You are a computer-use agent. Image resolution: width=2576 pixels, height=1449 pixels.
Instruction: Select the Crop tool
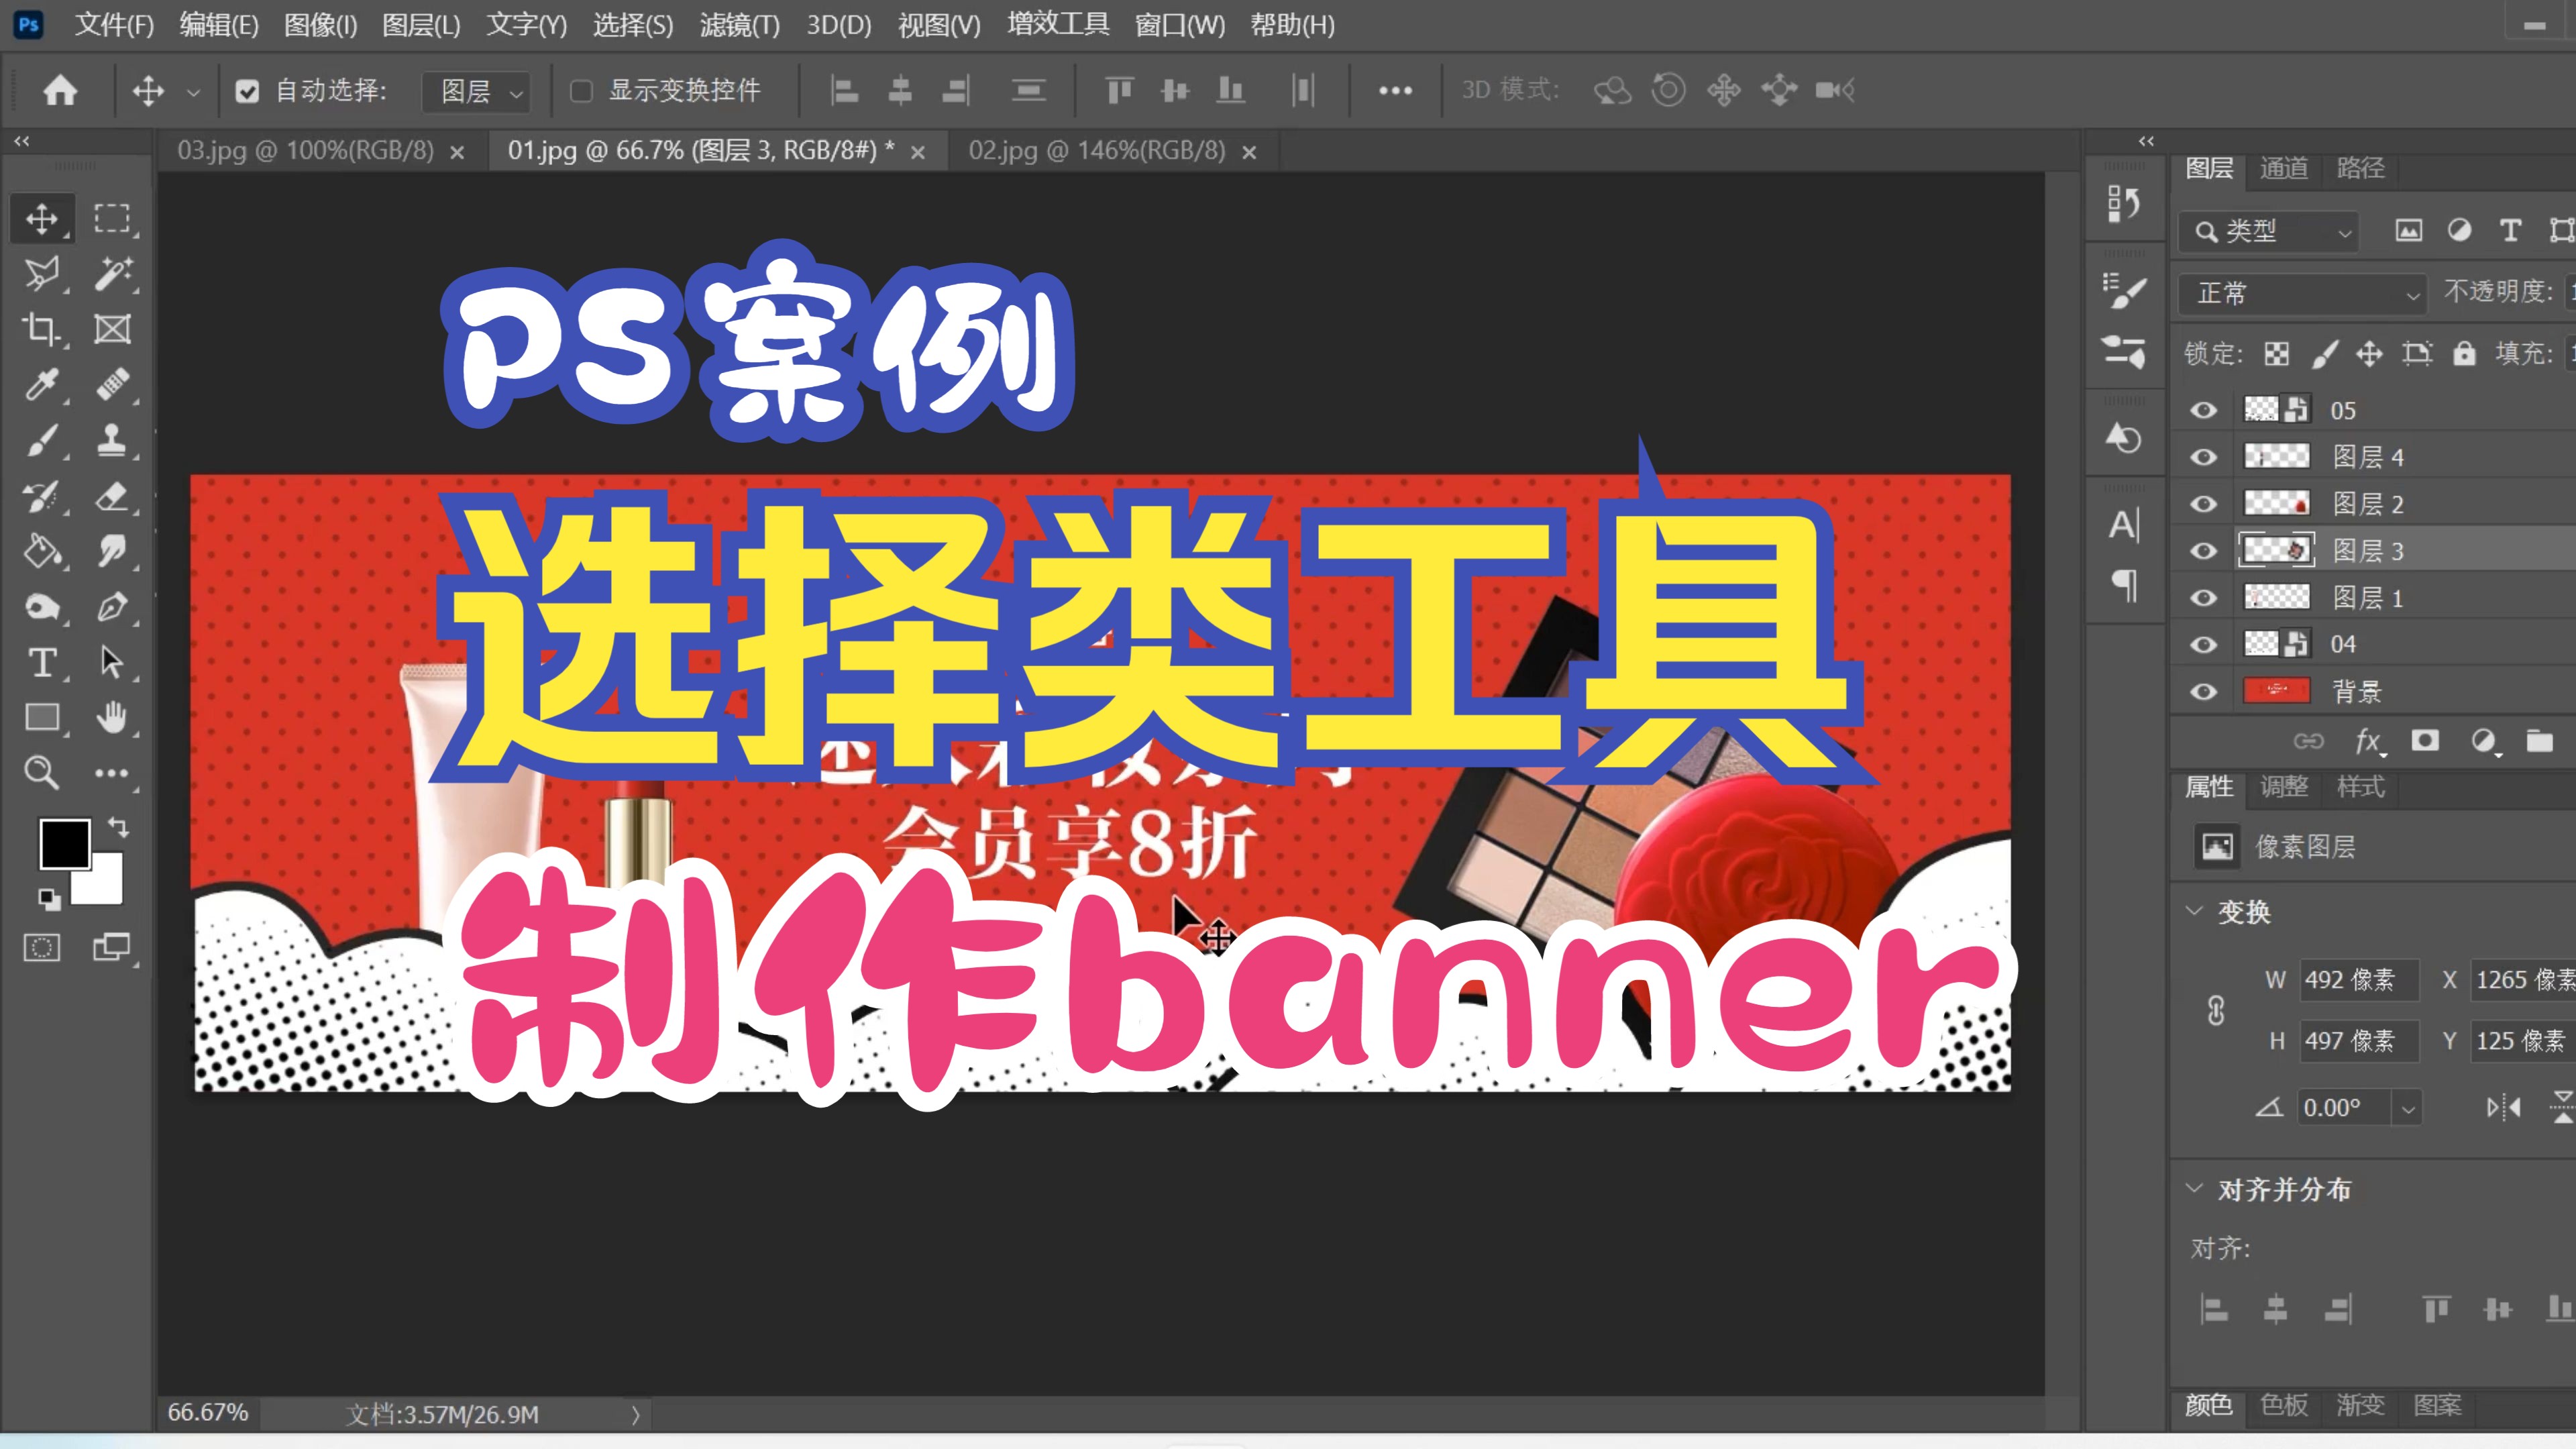42,330
